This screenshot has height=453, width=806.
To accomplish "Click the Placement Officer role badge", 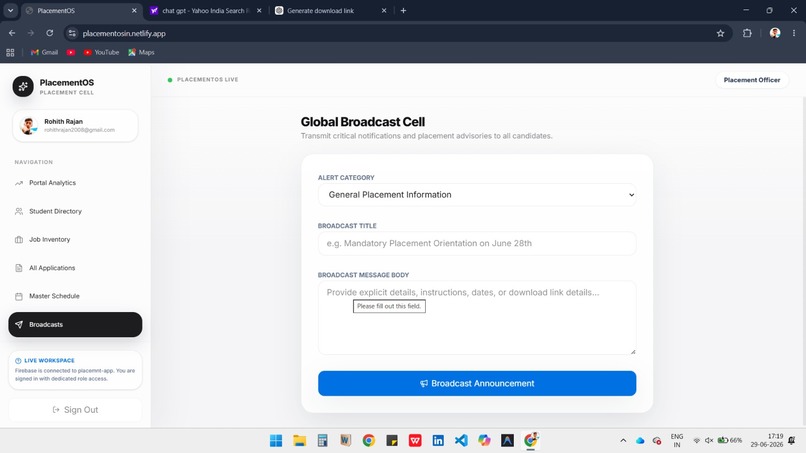I will (x=752, y=80).
